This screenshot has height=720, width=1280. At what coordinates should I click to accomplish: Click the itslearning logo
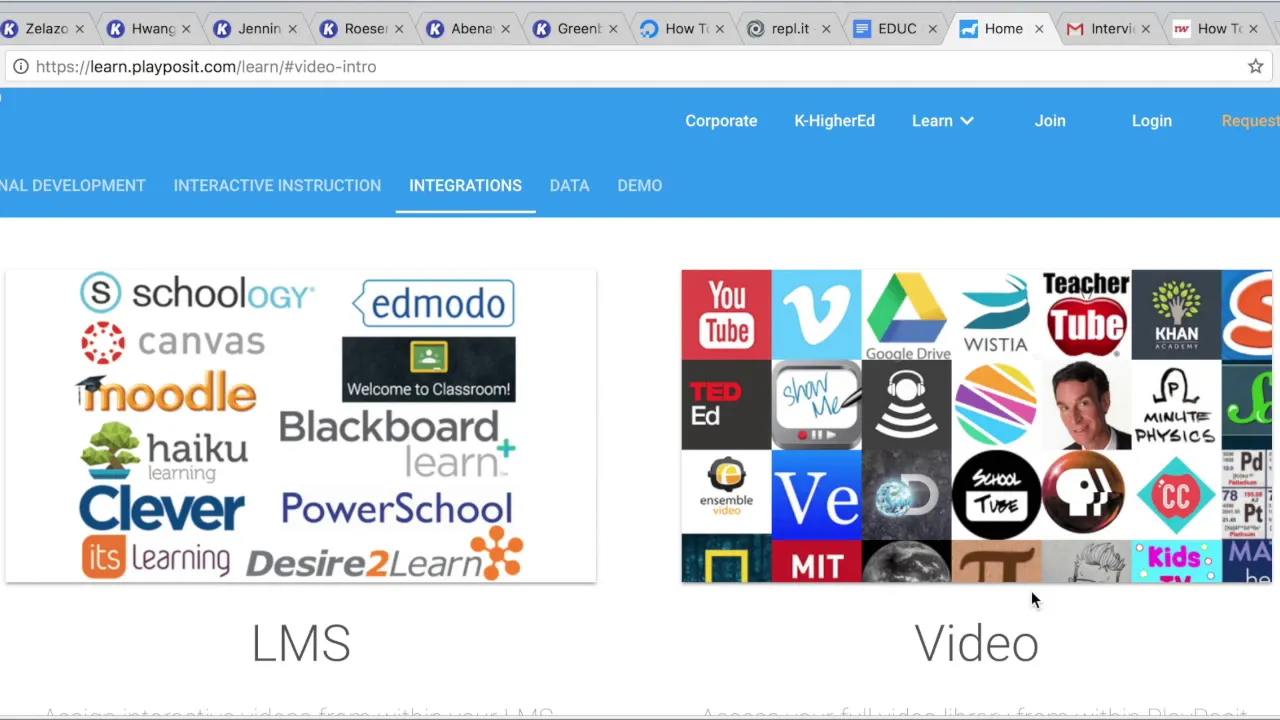click(155, 557)
